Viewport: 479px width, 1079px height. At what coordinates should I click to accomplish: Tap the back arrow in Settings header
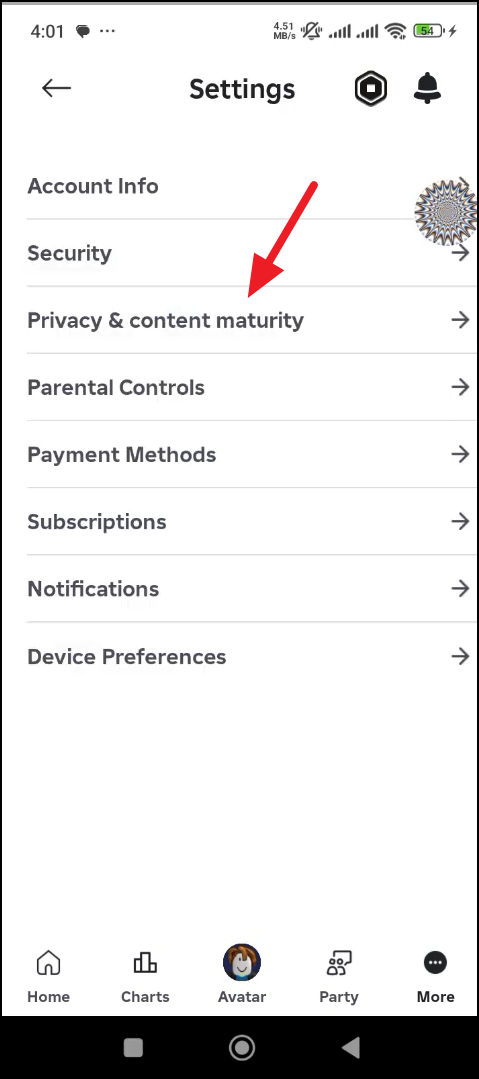(56, 88)
